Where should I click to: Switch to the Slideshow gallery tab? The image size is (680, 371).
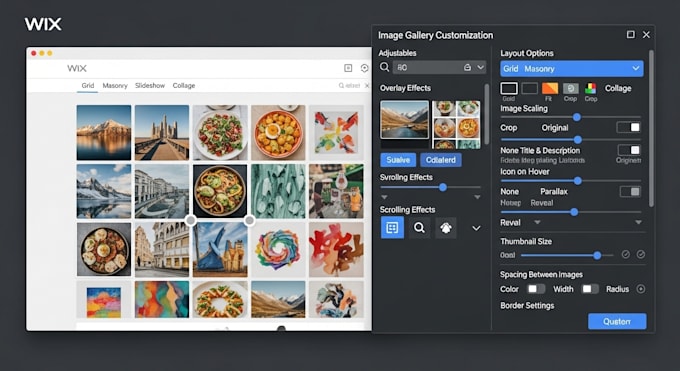tap(150, 85)
